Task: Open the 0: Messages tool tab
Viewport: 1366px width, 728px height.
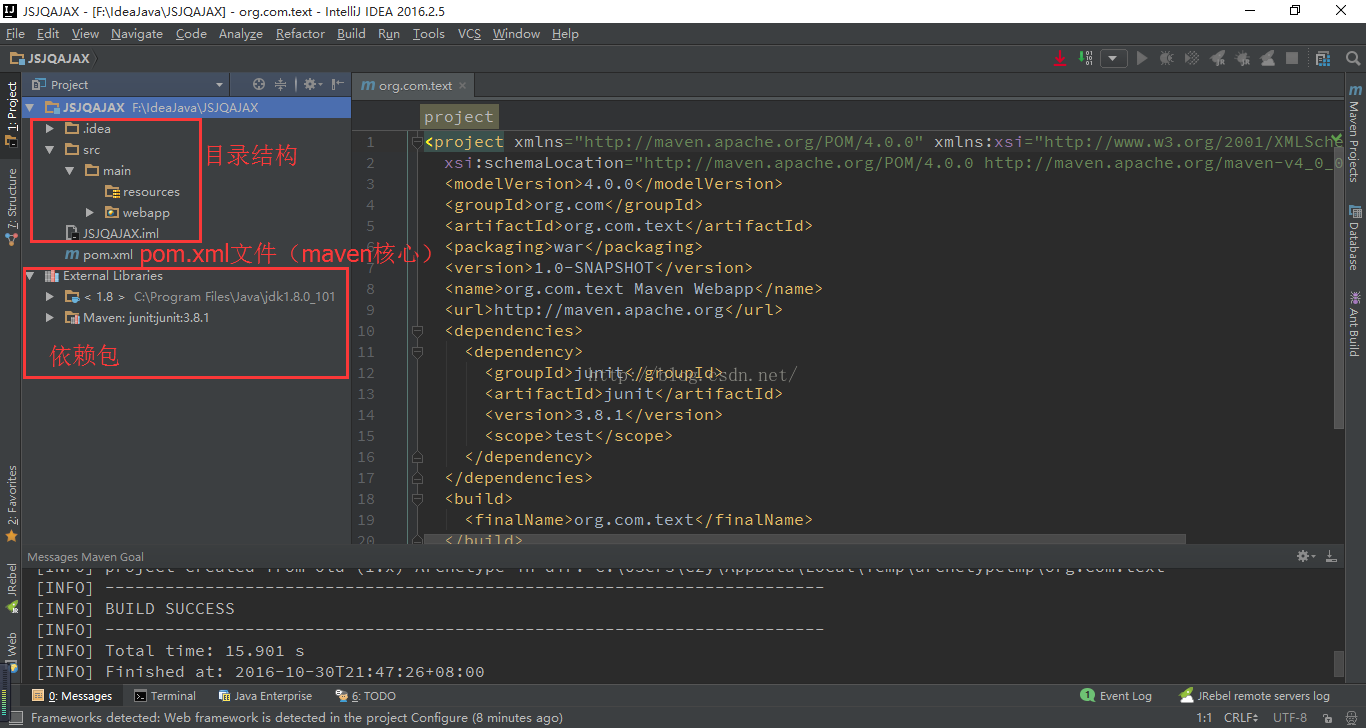Action: point(72,696)
